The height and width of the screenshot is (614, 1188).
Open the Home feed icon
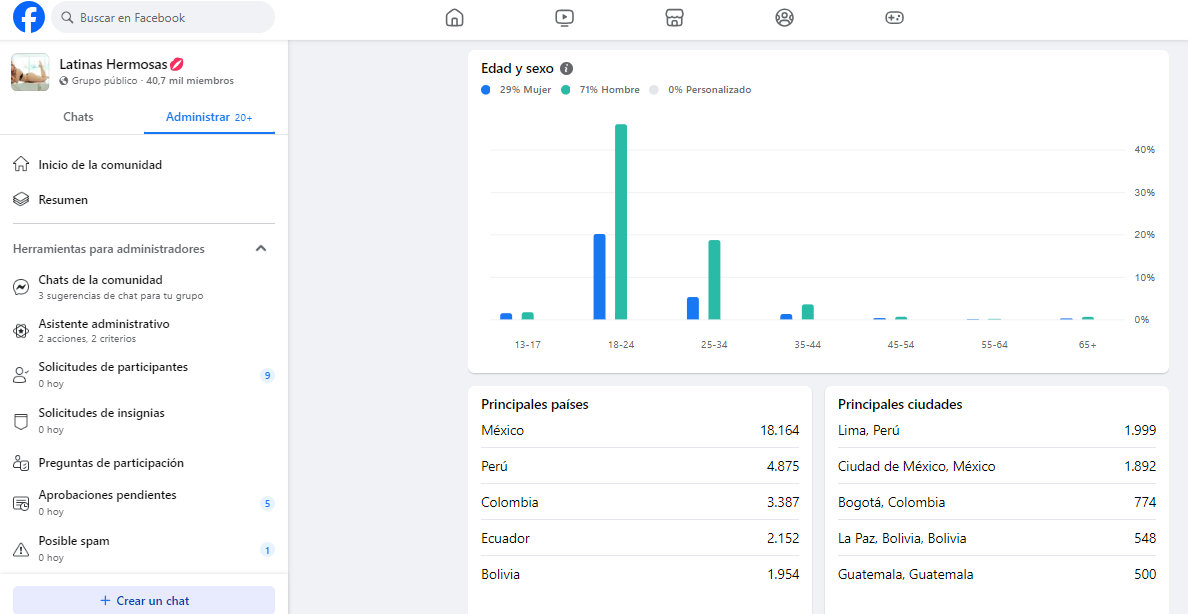point(454,17)
